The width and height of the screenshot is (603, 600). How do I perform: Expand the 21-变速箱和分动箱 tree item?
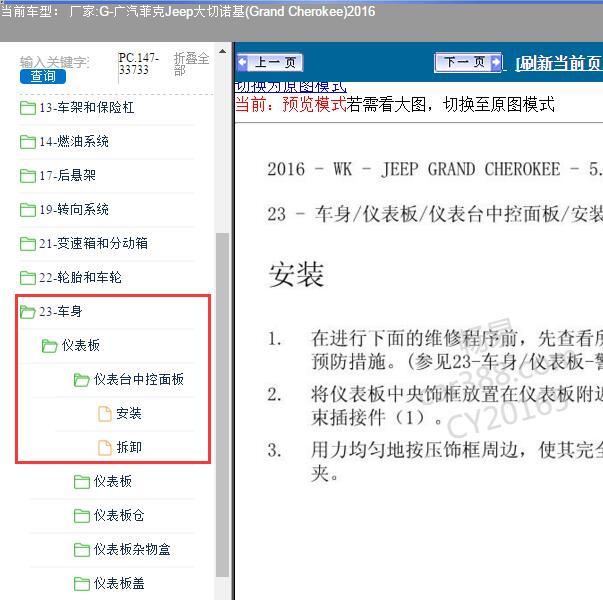pos(93,243)
